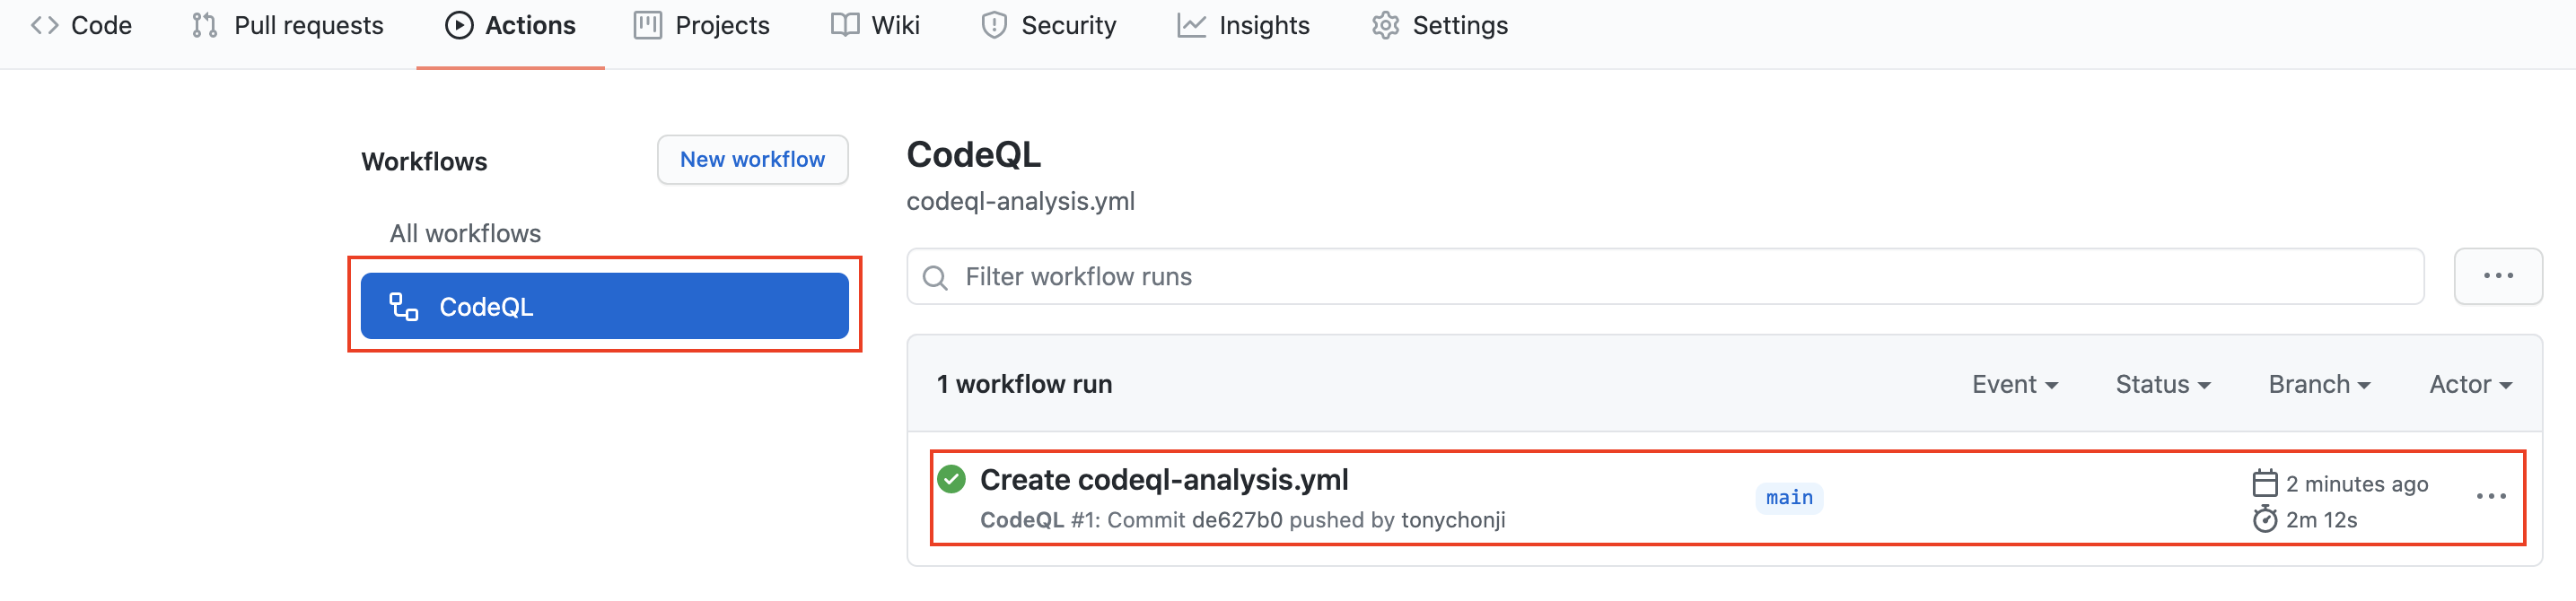
Task: Open the Create codeql-analysis.yml run
Action: 1164,480
